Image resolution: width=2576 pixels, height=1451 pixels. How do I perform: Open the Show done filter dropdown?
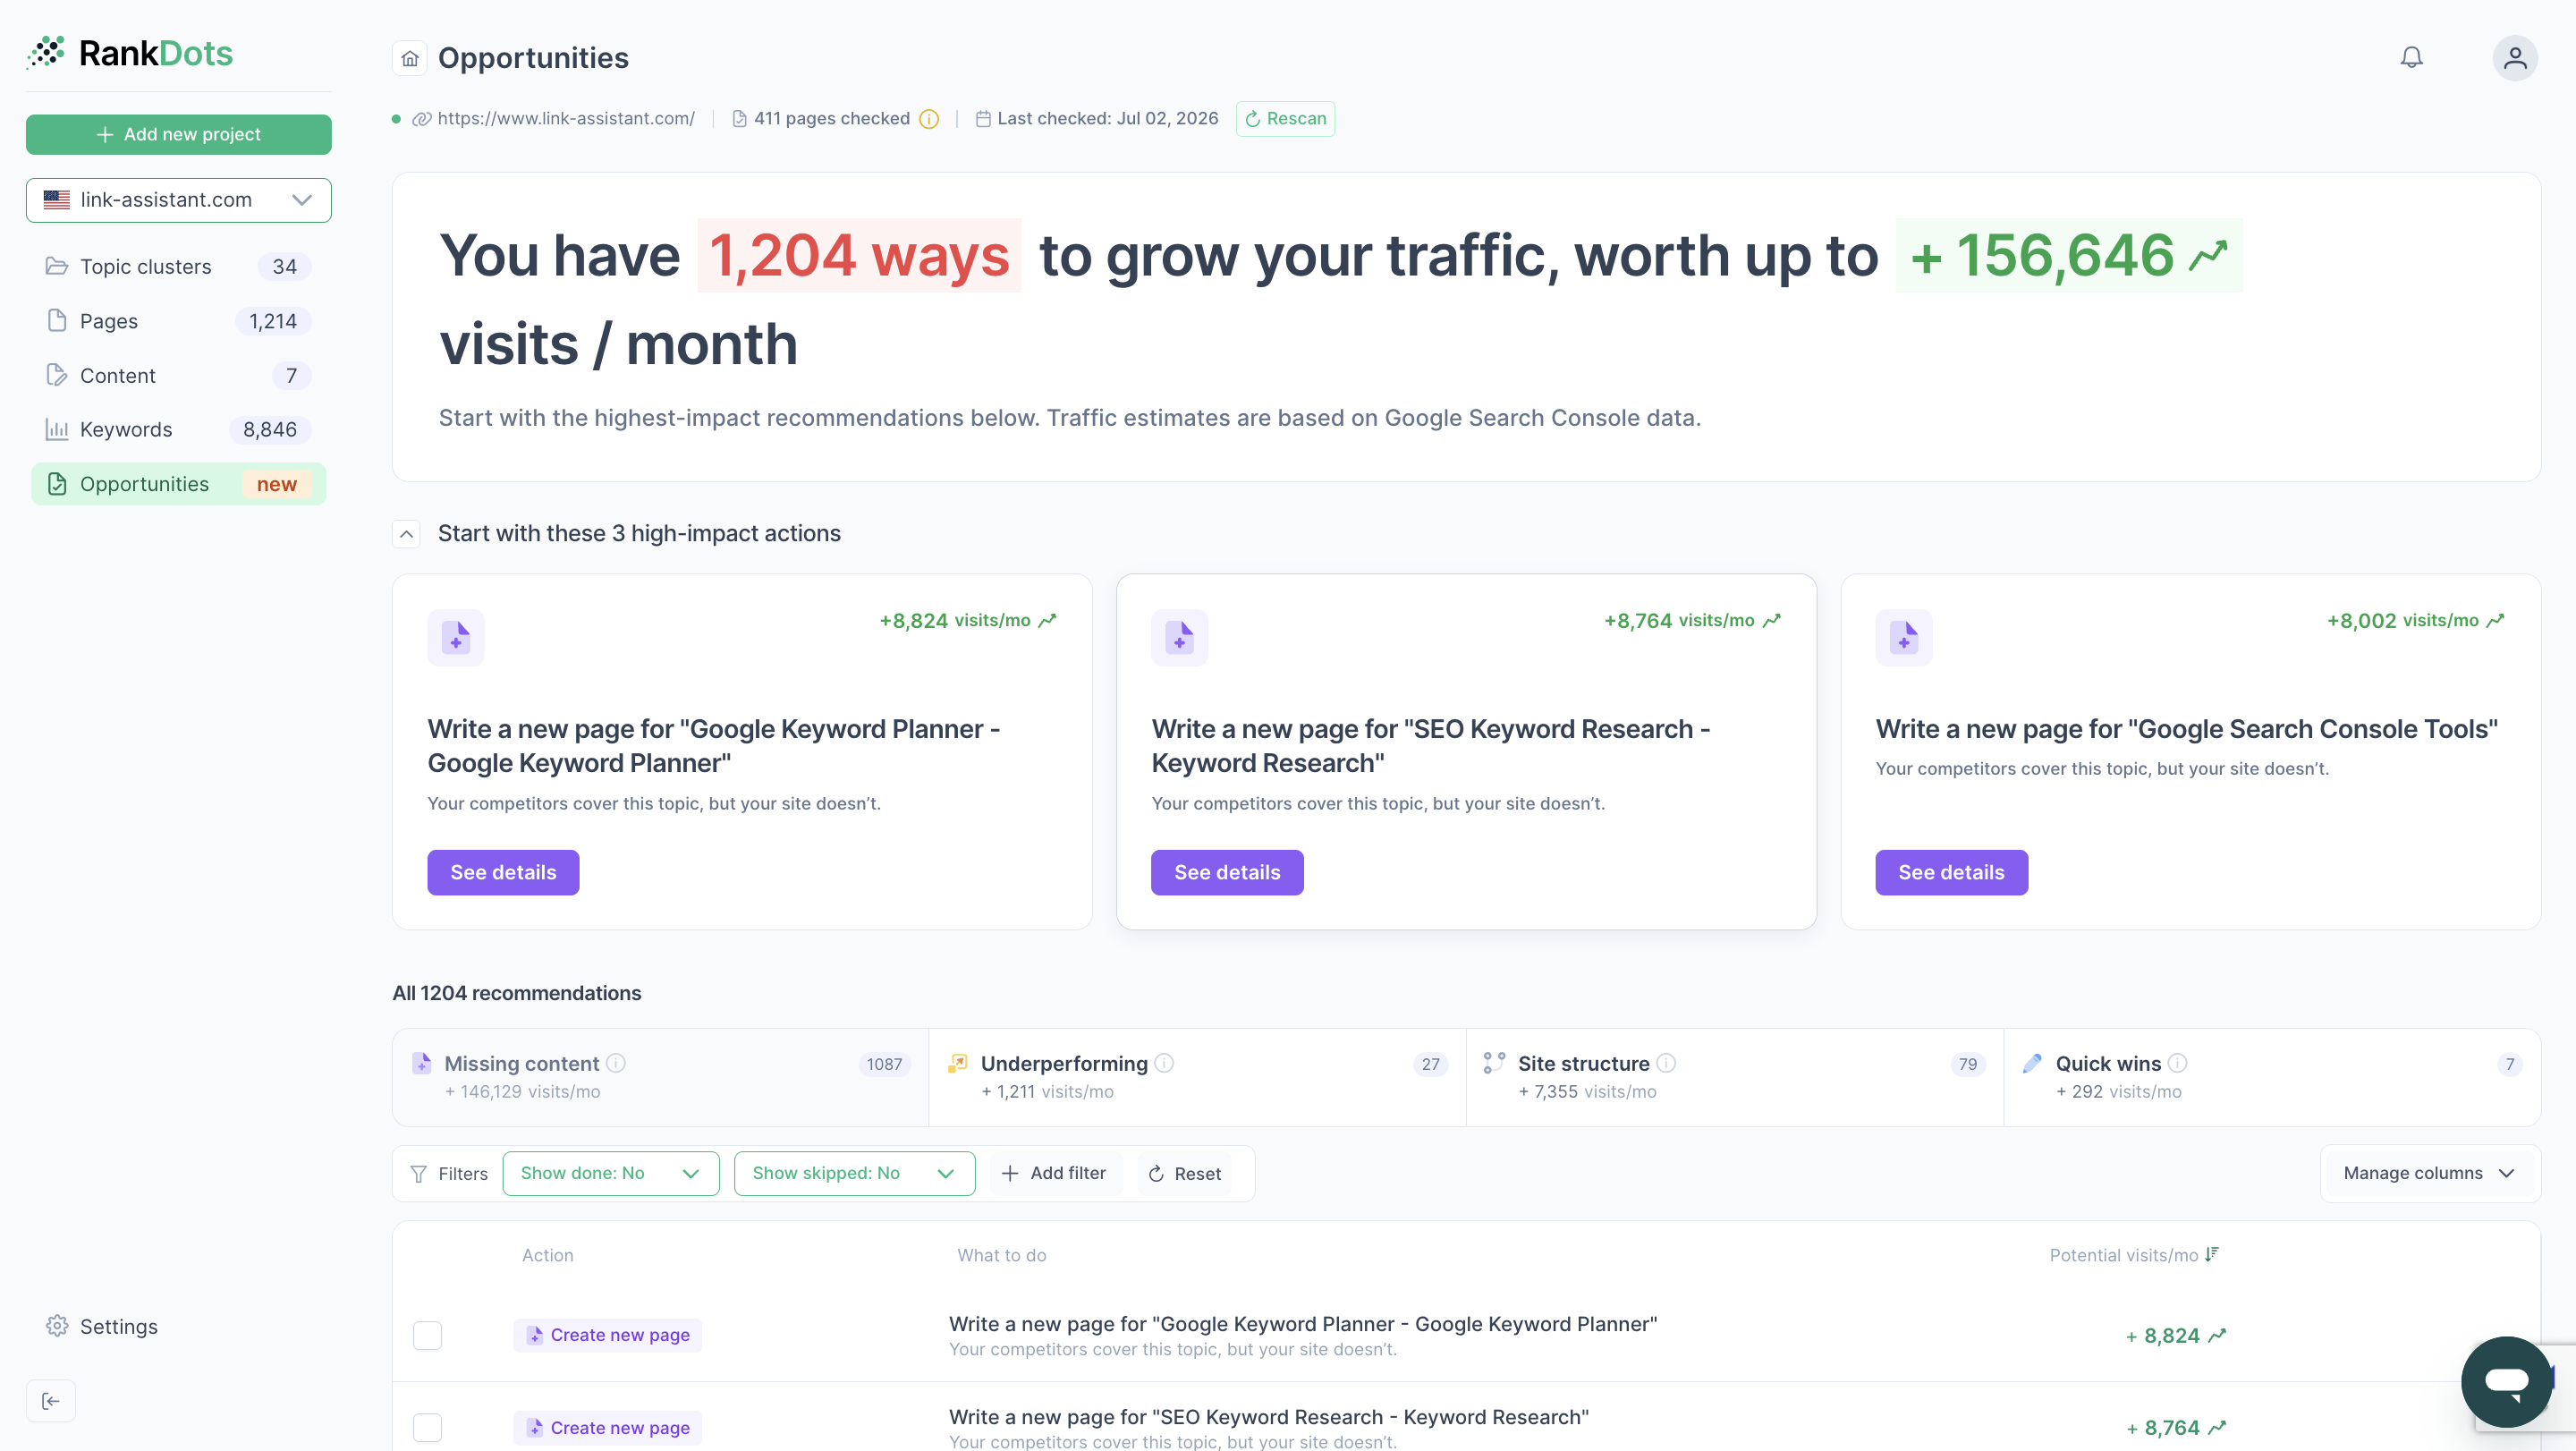(611, 1174)
